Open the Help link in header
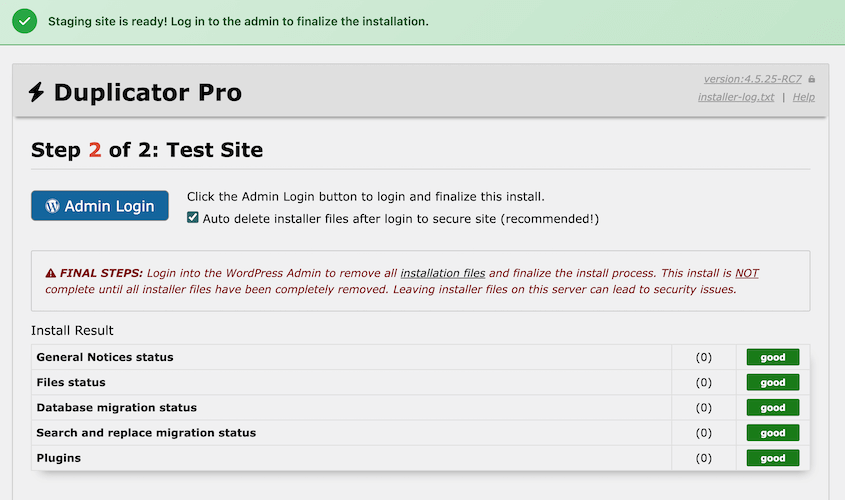The image size is (845, 500). [x=803, y=97]
